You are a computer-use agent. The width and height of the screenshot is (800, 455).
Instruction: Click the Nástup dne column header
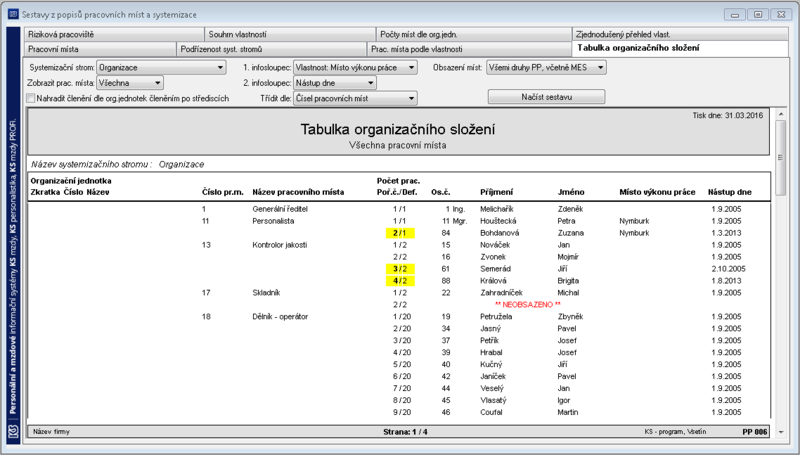pos(730,192)
